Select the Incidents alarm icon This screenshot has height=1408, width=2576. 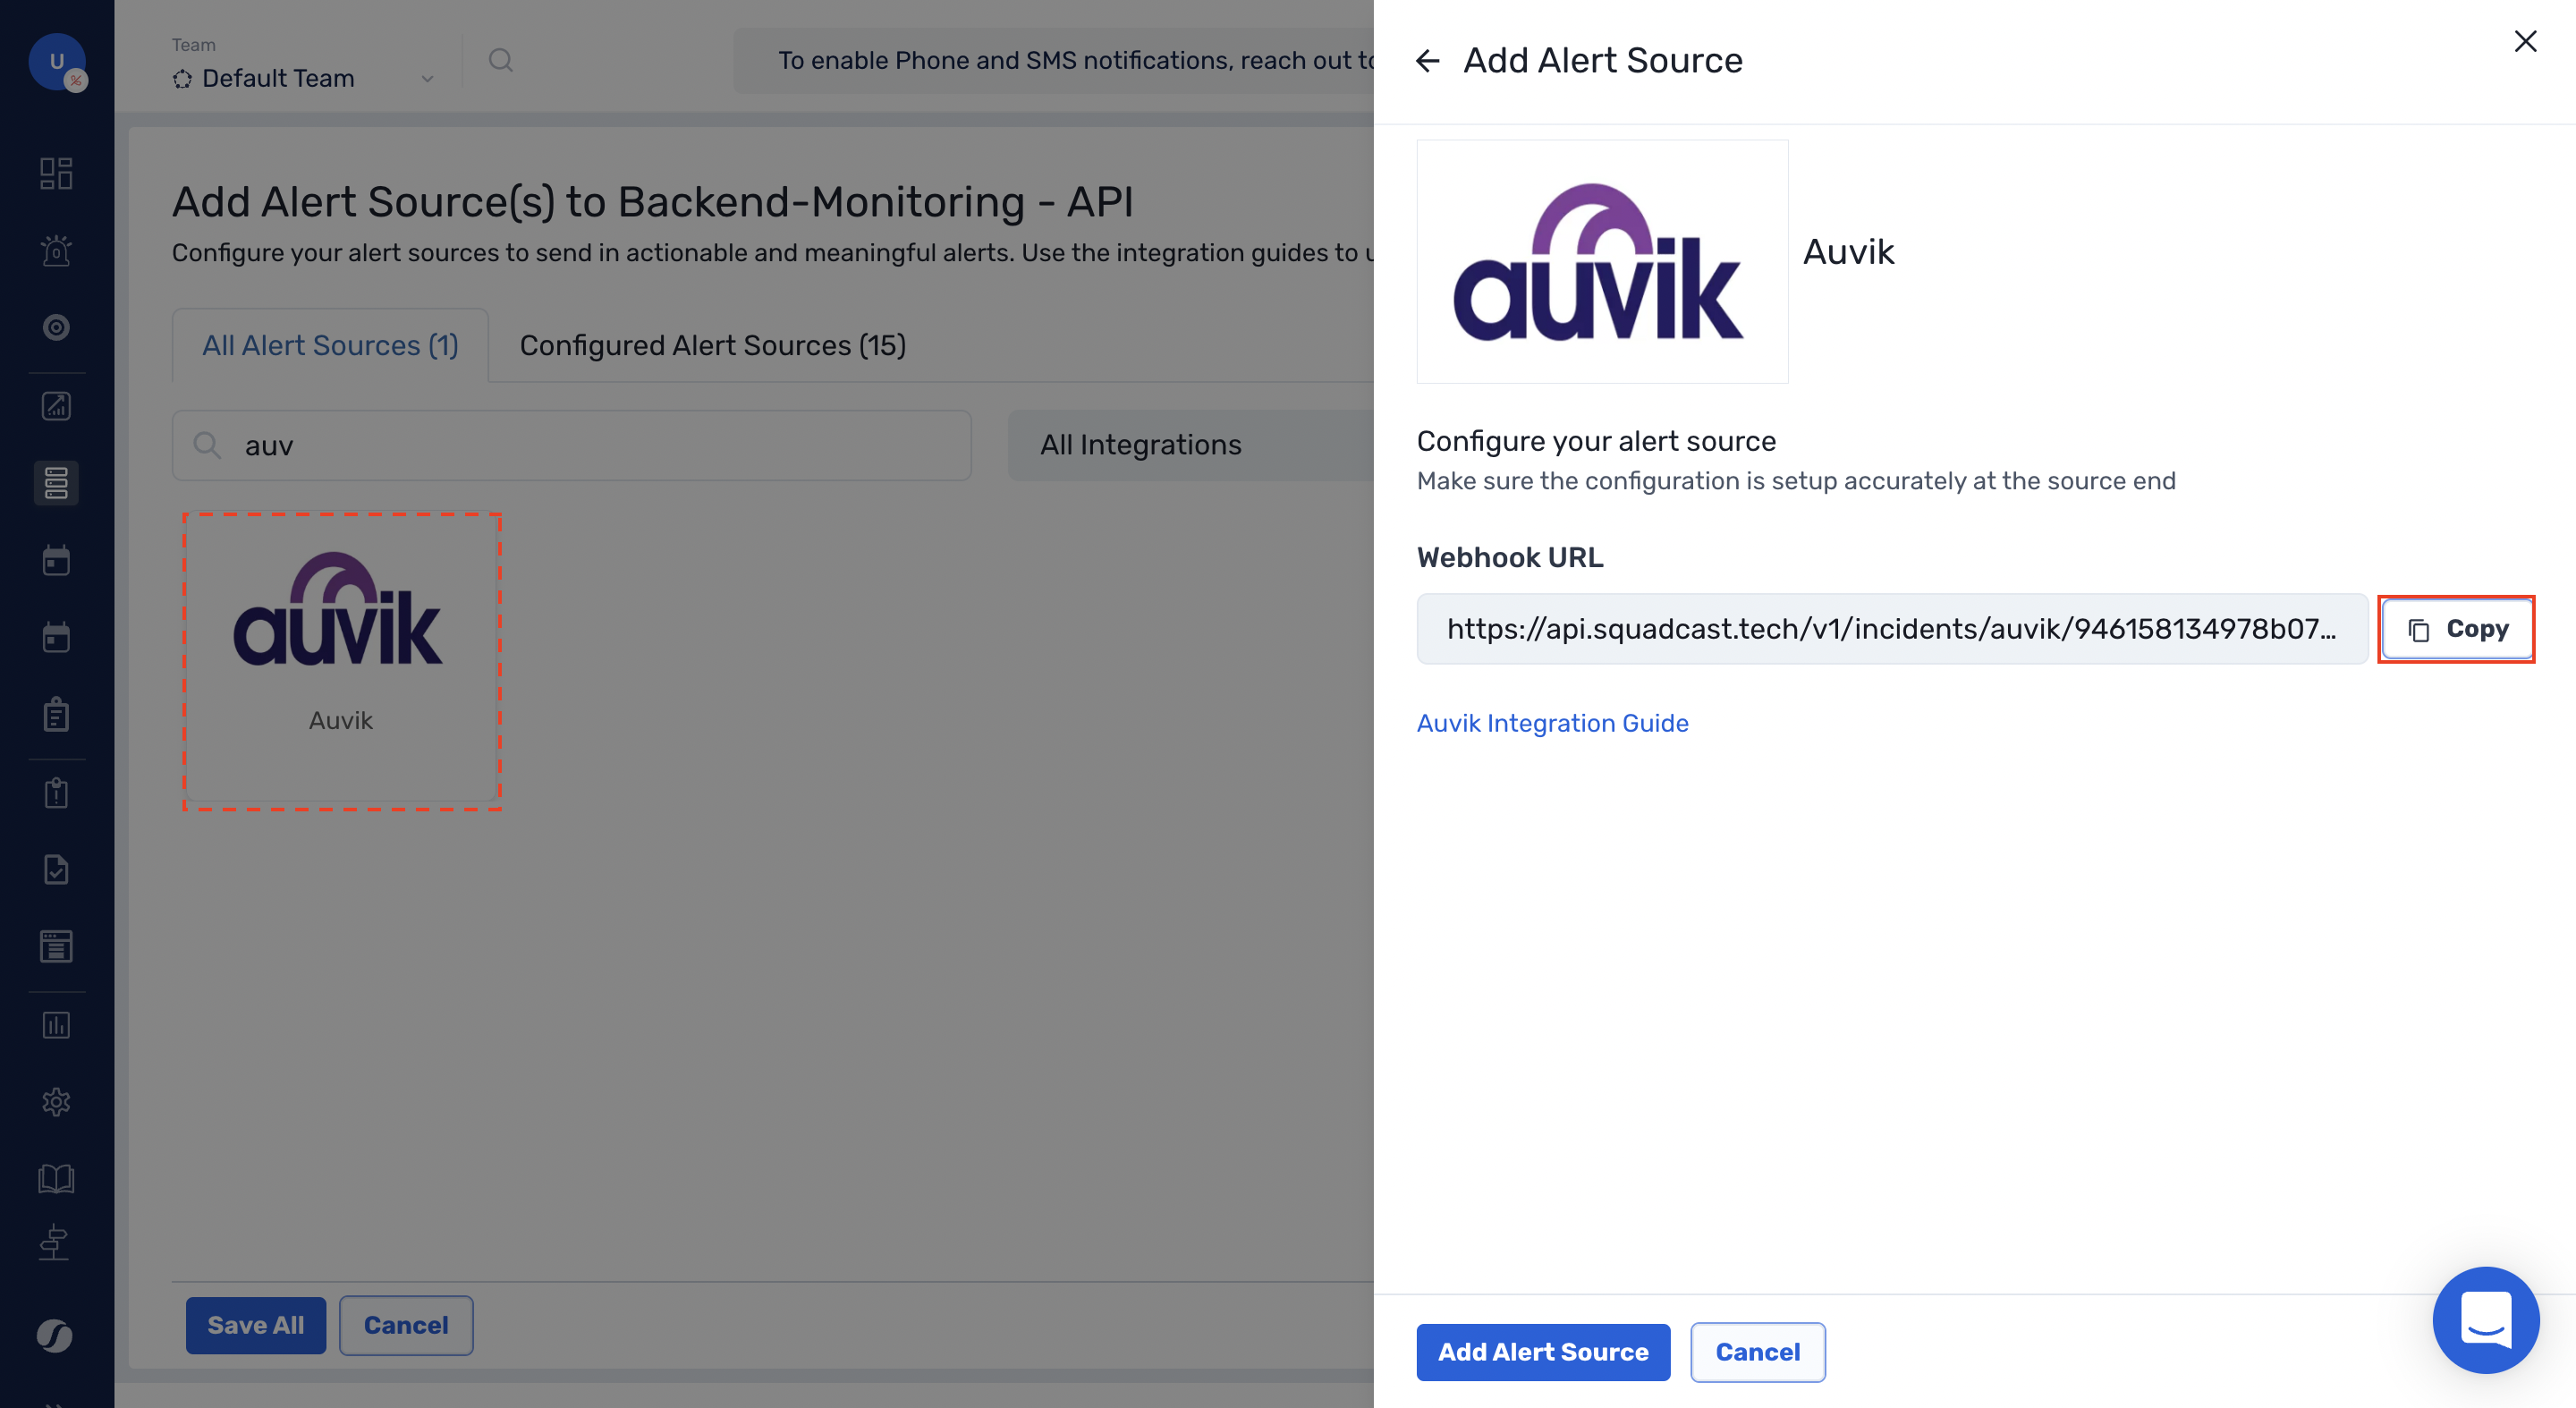pyautogui.click(x=57, y=250)
